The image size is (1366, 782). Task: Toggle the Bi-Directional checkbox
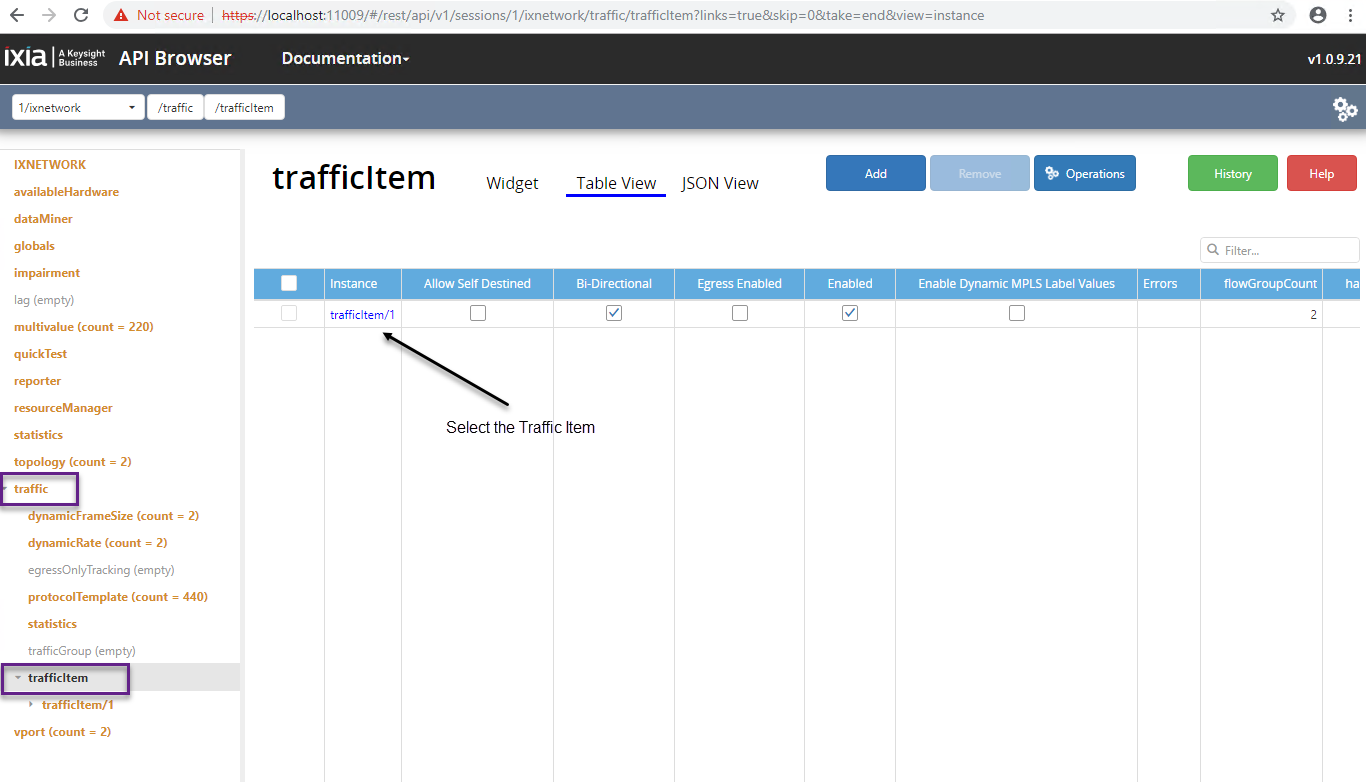614,313
